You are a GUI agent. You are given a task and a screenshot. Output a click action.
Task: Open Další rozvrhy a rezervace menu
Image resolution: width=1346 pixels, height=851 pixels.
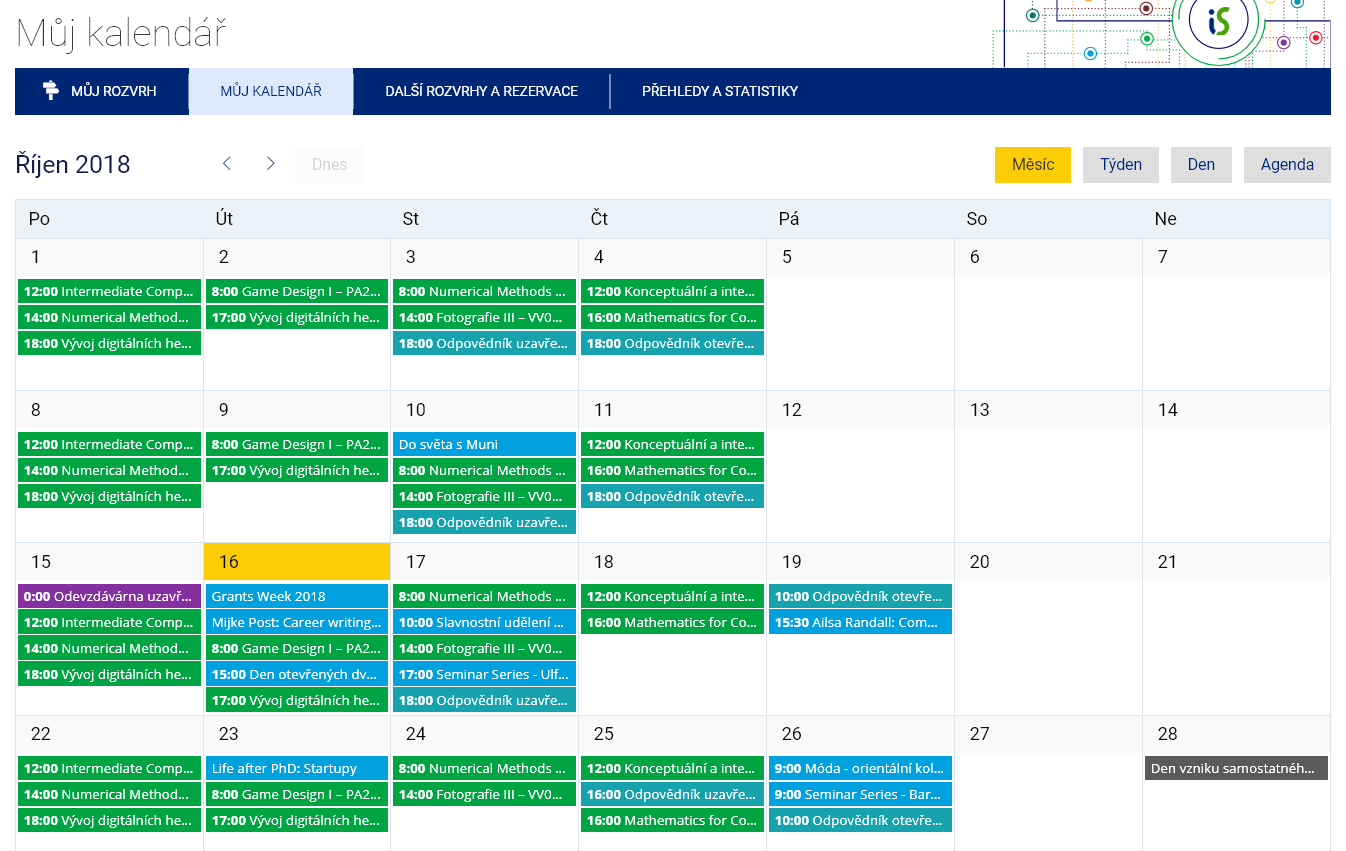pyautogui.click(x=481, y=91)
